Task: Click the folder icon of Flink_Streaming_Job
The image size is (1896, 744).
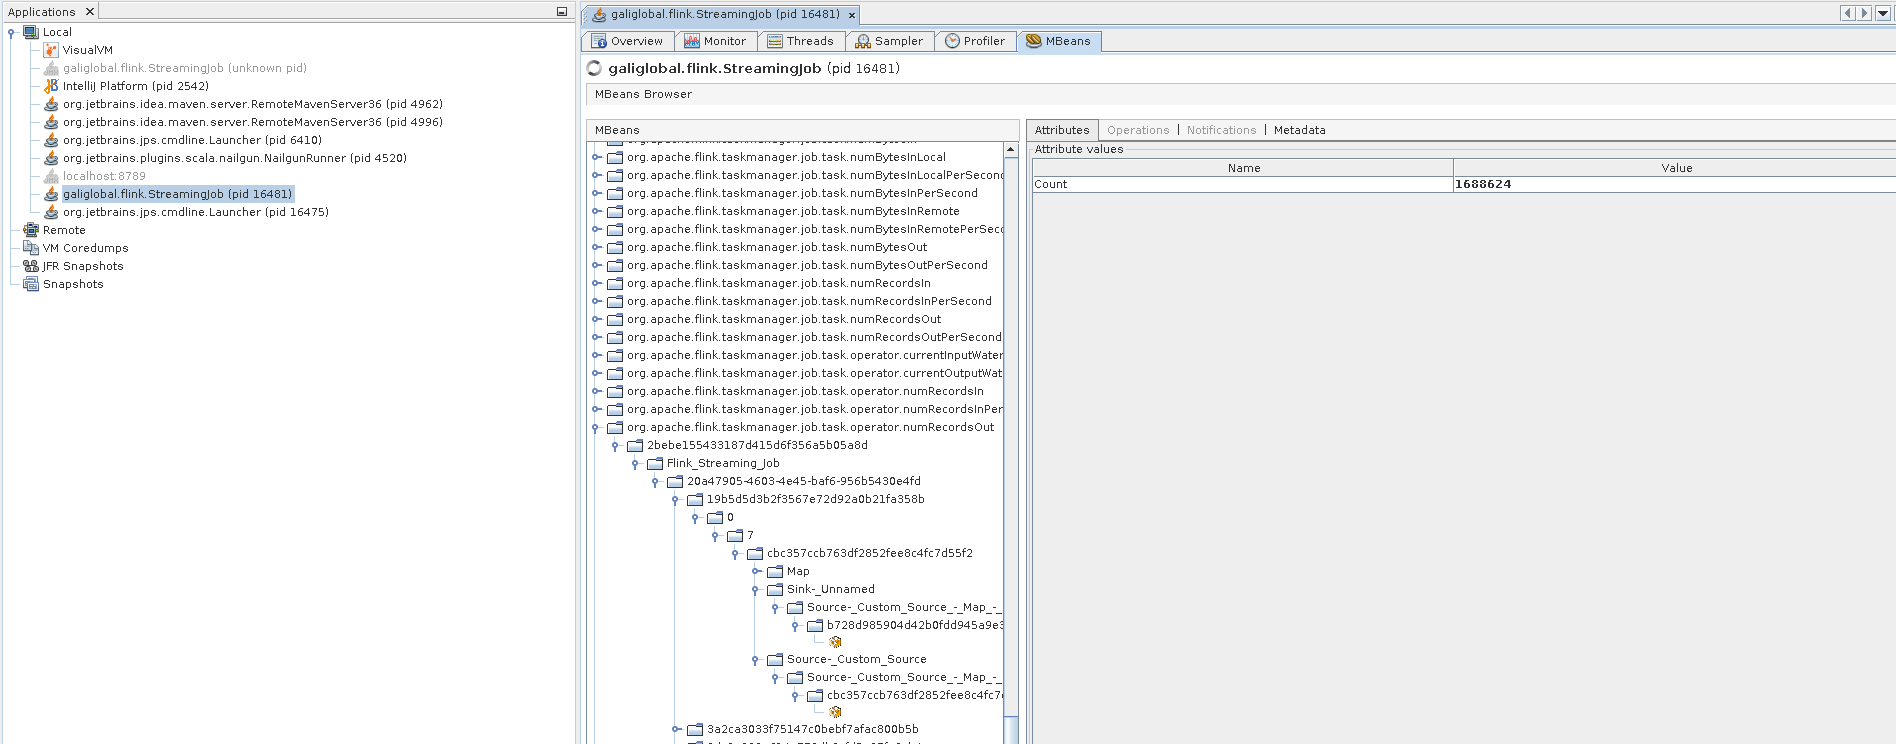Action: click(x=655, y=464)
